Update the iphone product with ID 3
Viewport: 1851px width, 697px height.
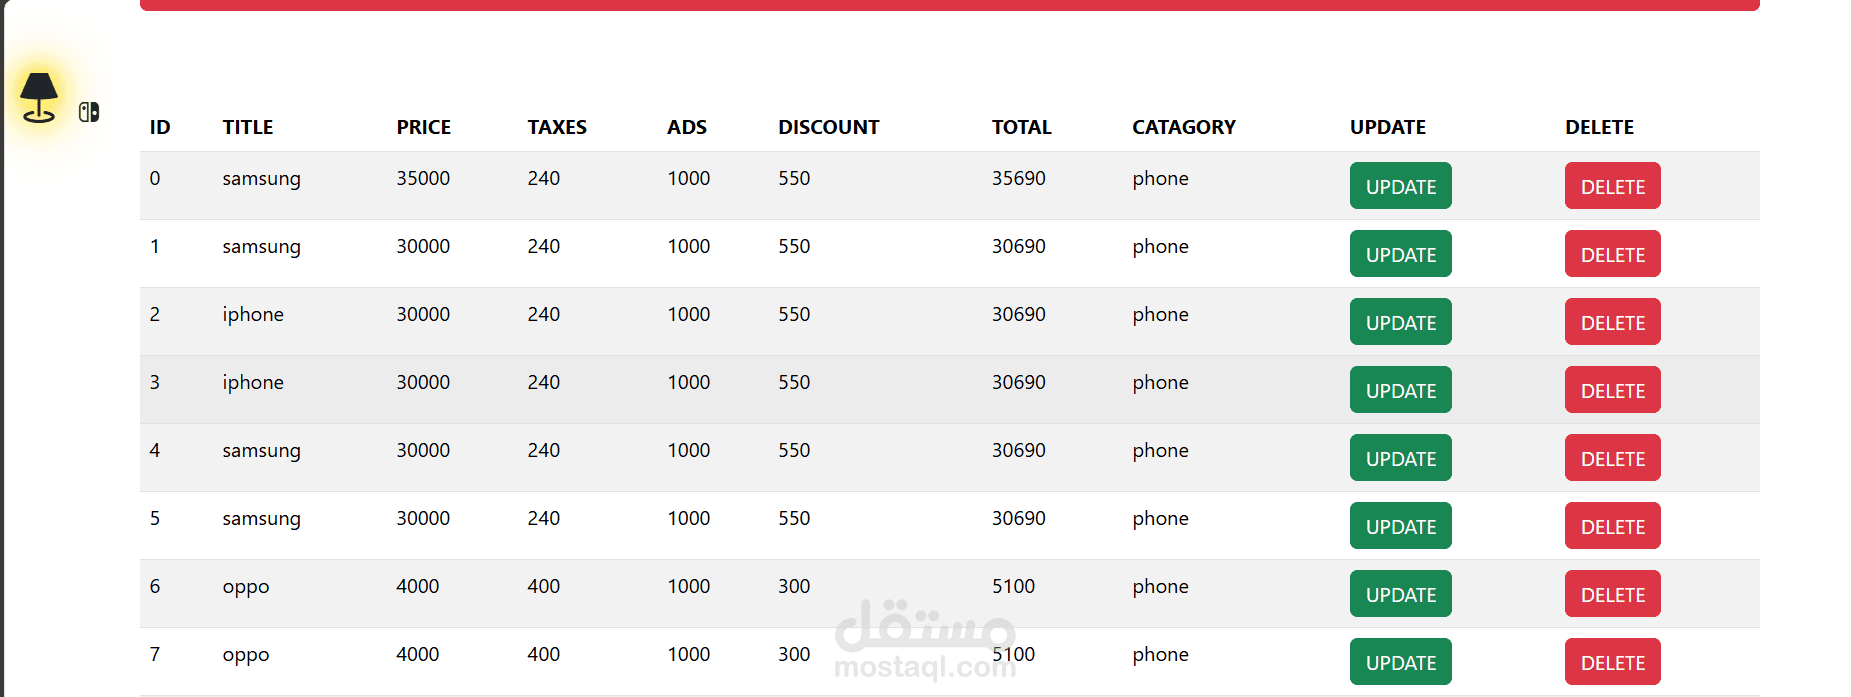pos(1400,390)
